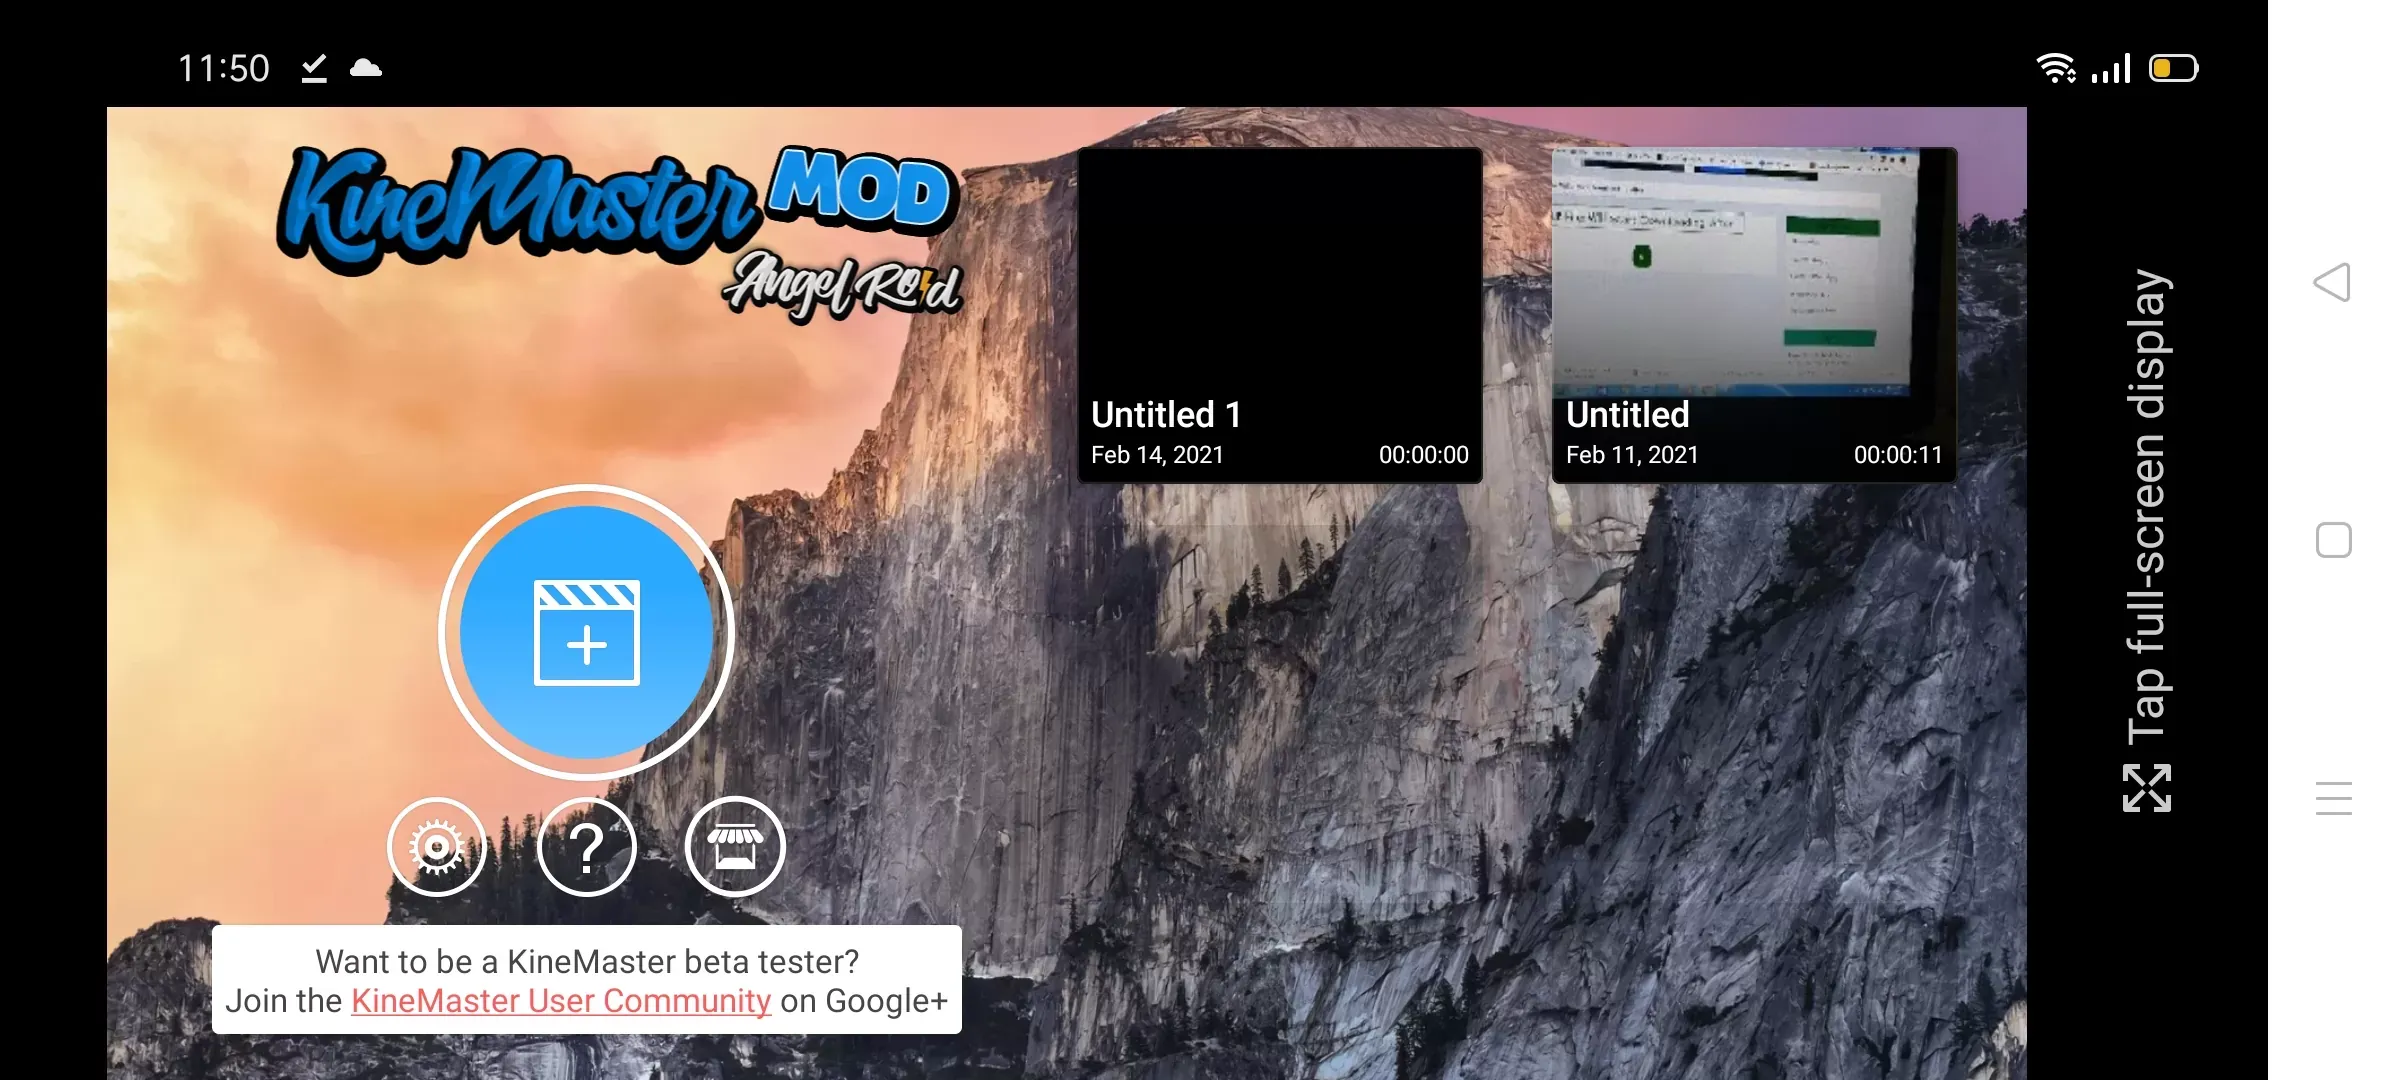Click the 11:50 clock in status bar
The width and height of the screenshot is (2400, 1080).
[x=224, y=68]
